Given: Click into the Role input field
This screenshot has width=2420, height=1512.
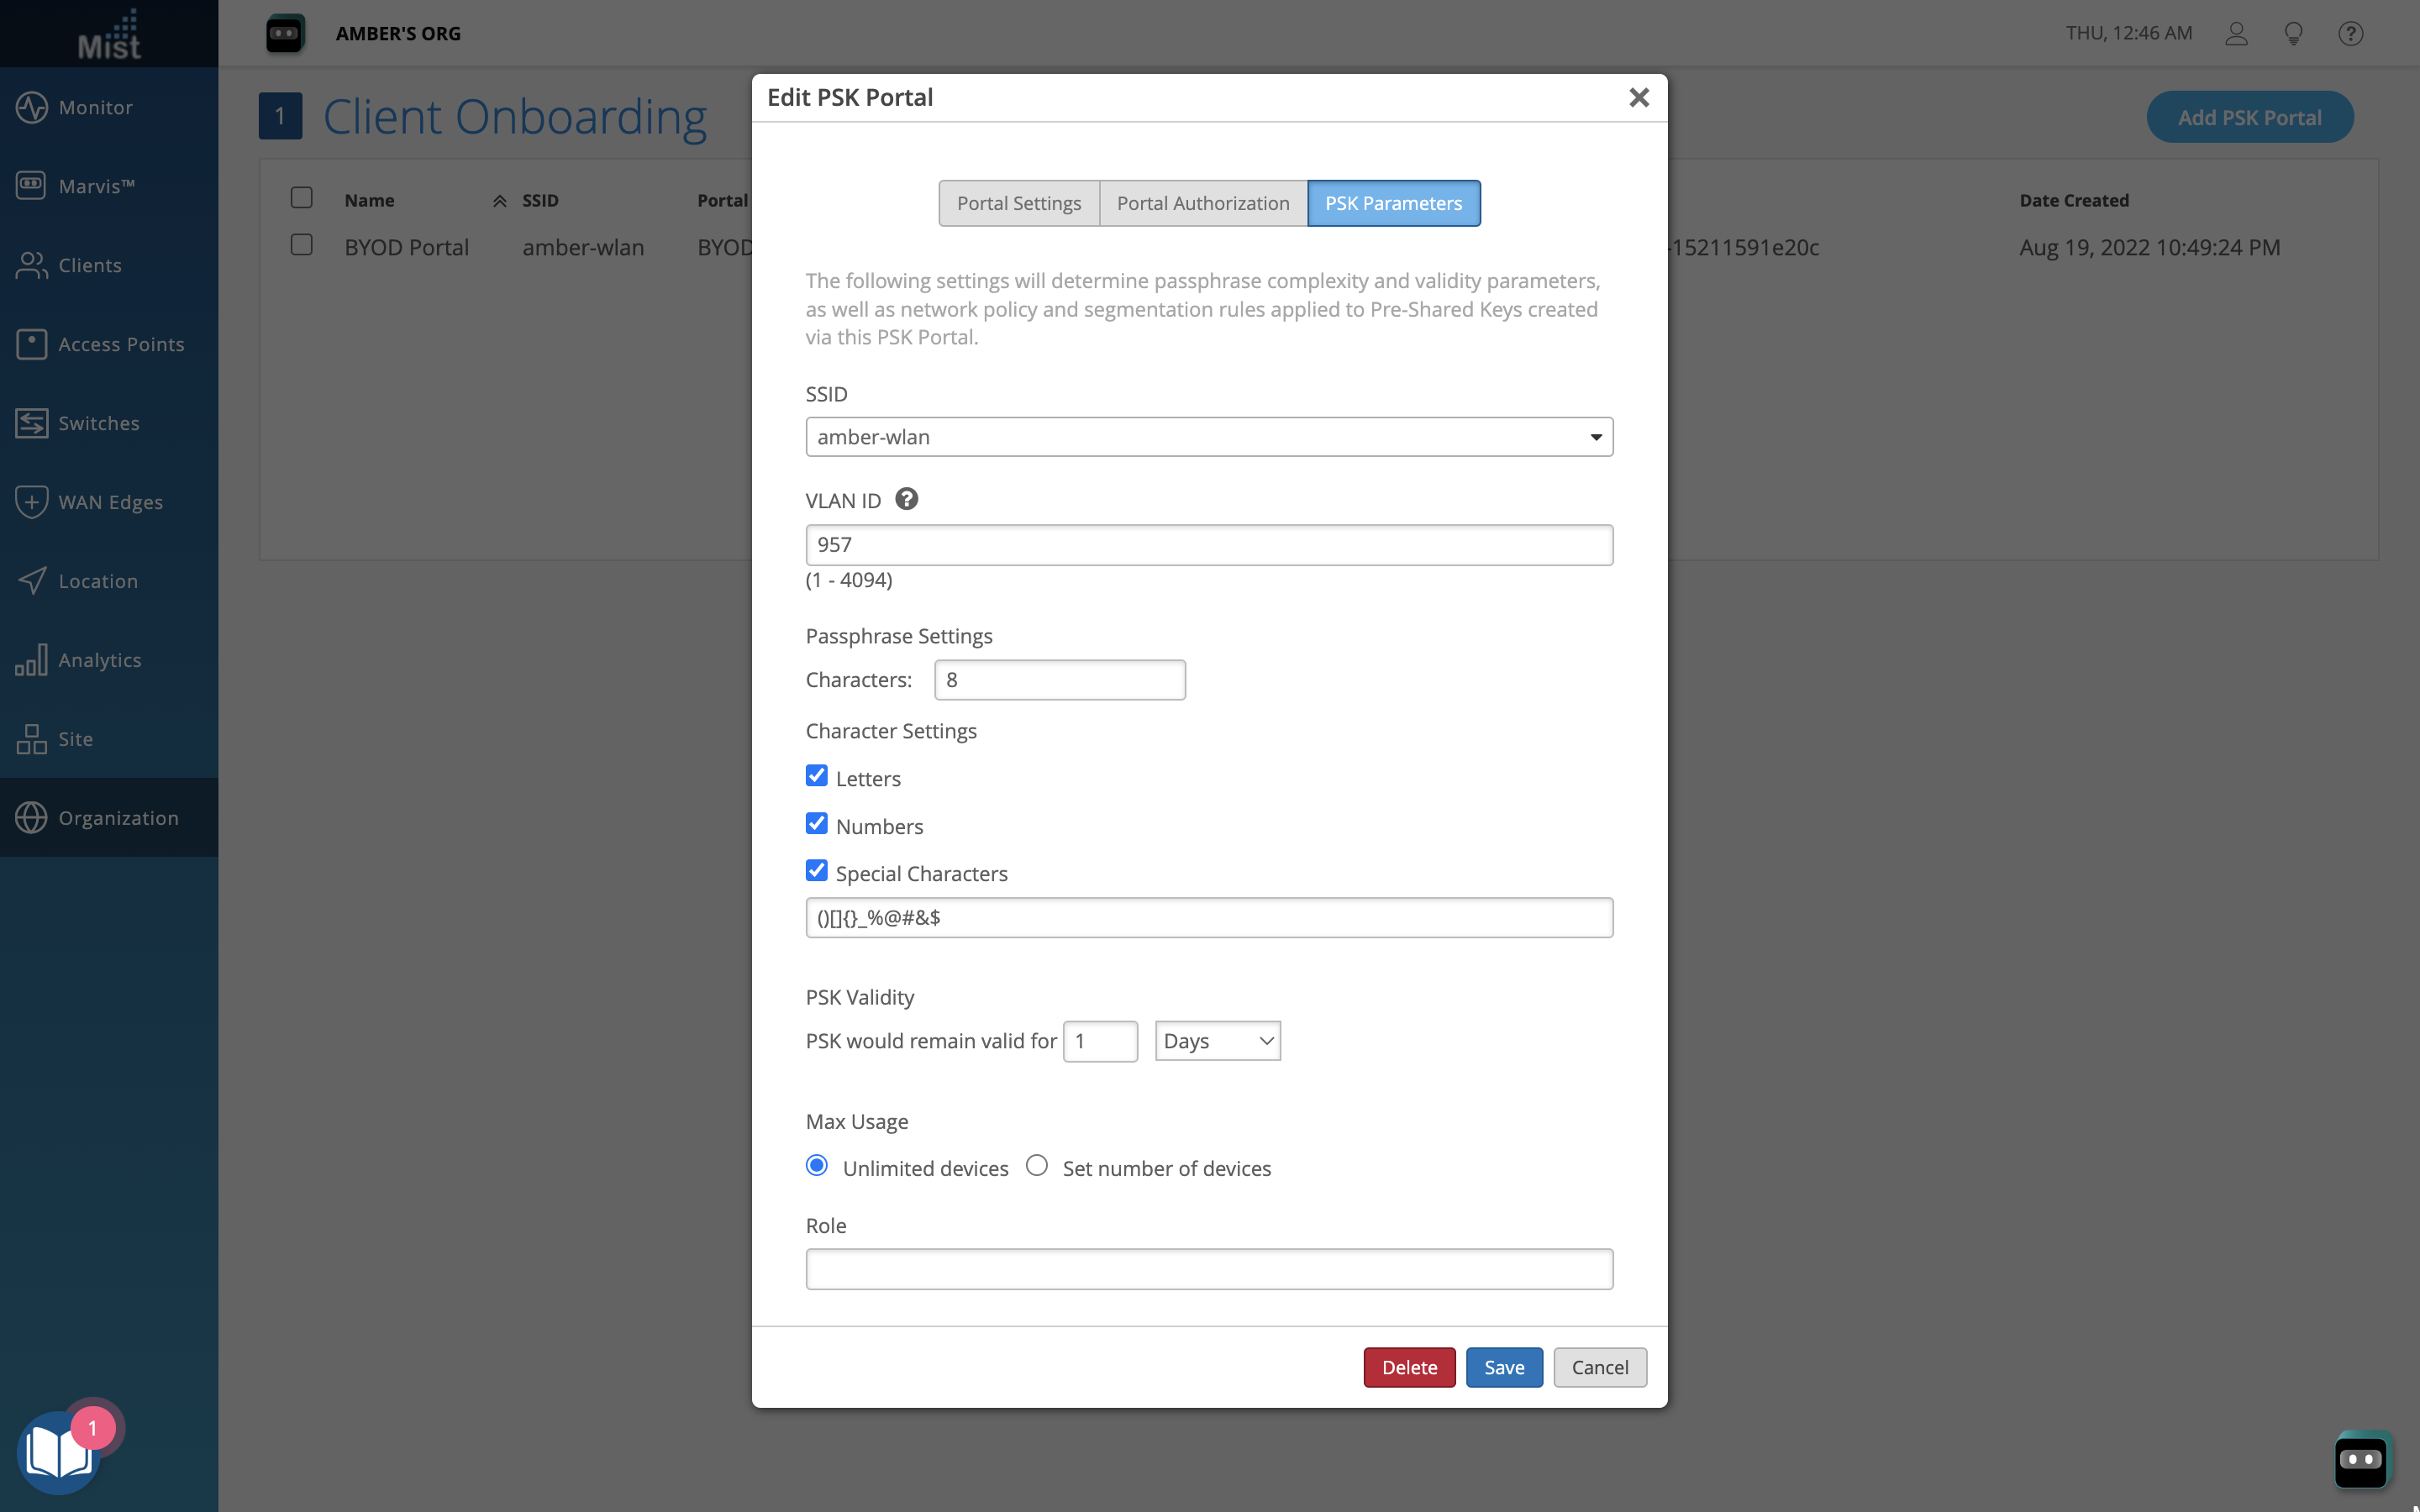Looking at the screenshot, I should (x=1208, y=1269).
